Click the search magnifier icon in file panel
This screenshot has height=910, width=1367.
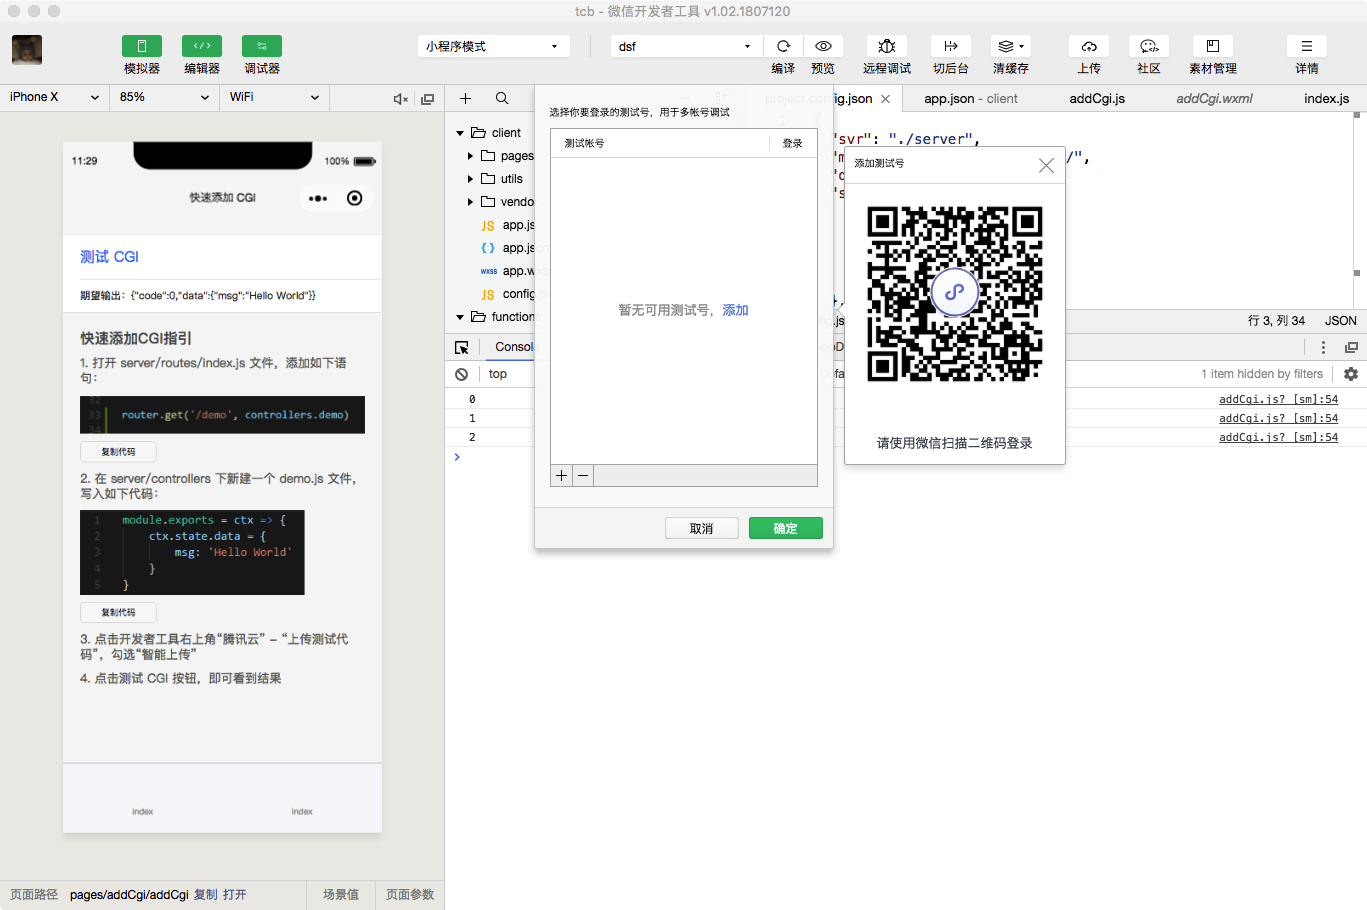click(502, 98)
